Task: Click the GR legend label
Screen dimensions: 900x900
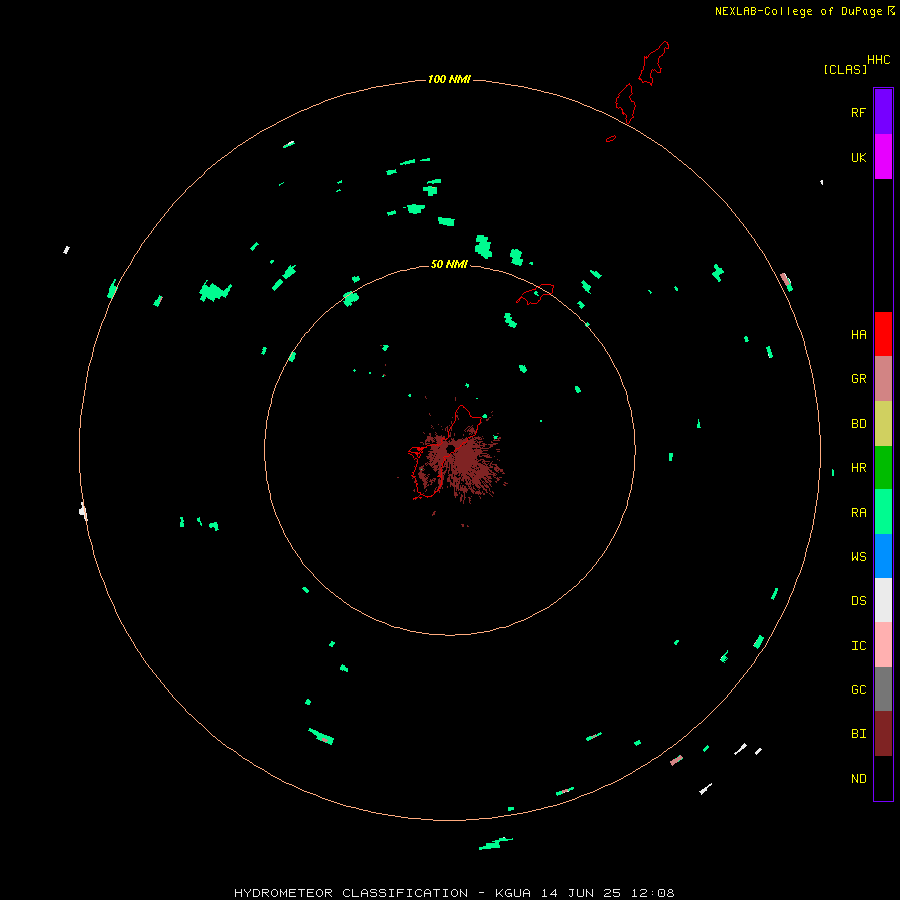Action: pyautogui.click(x=858, y=379)
